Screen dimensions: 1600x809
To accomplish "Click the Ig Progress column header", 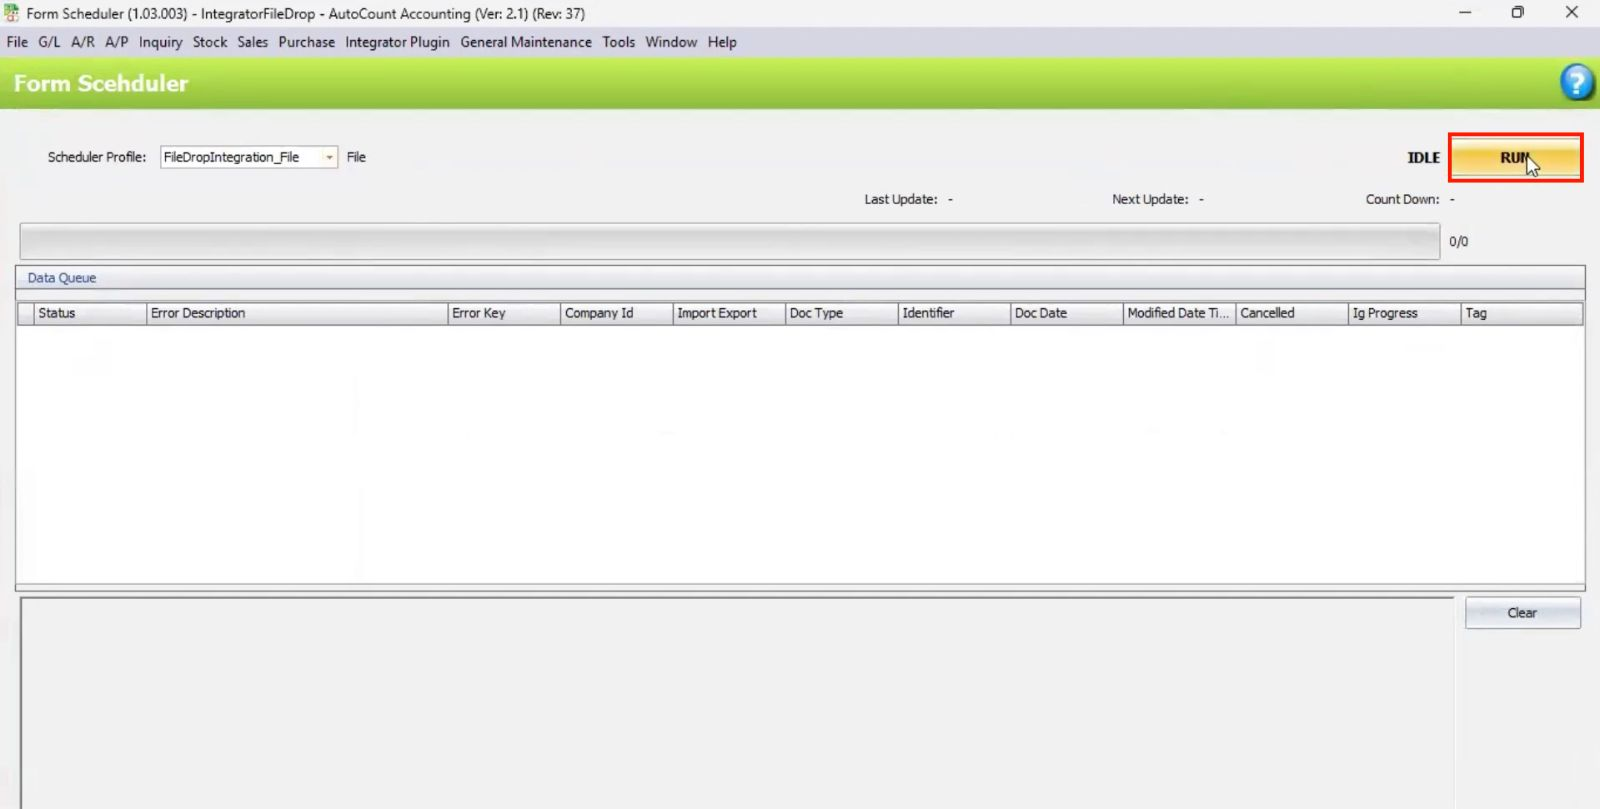I will [x=1403, y=313].
